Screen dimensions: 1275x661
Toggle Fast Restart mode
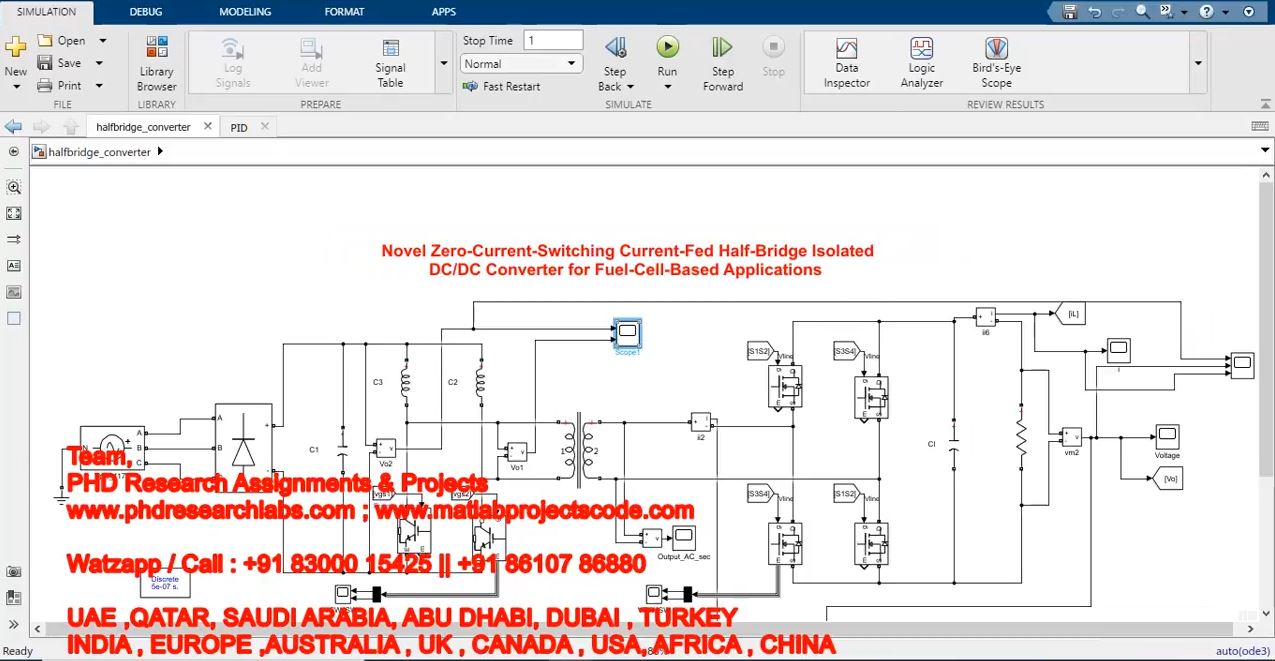(x=502, y=87)
